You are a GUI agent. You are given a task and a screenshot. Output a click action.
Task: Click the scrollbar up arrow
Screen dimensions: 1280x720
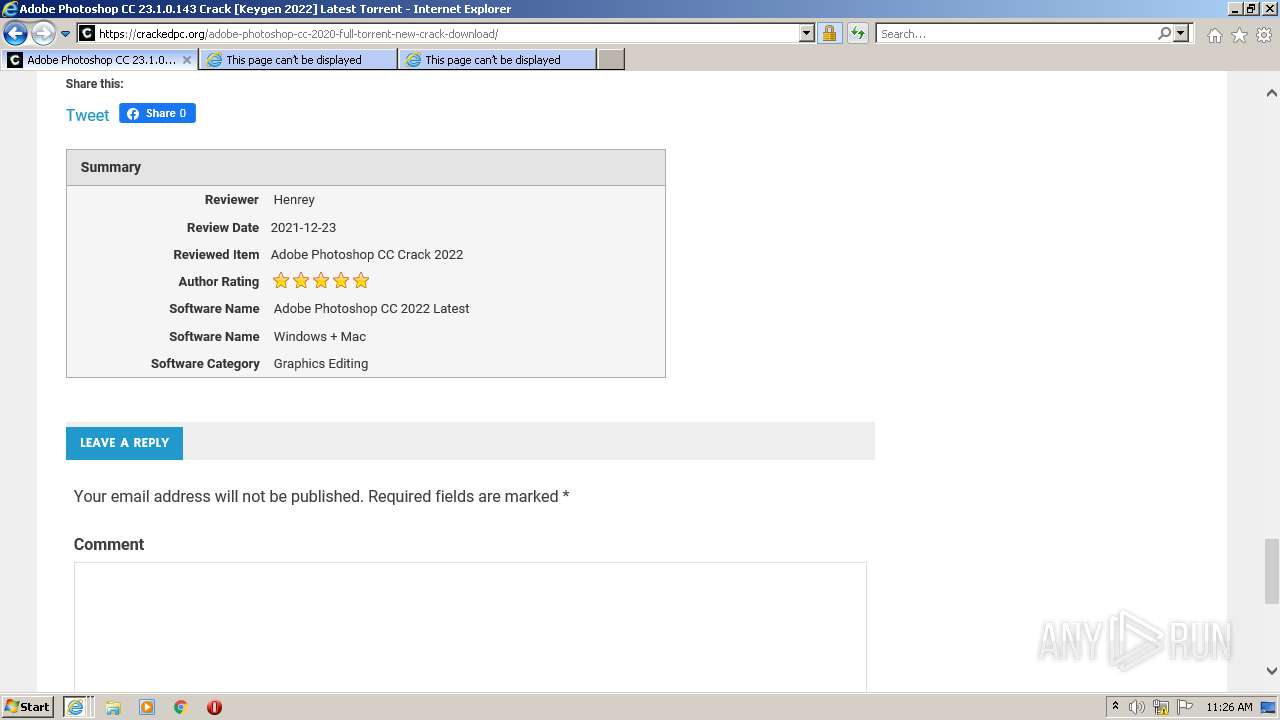tap(1271, 93)
